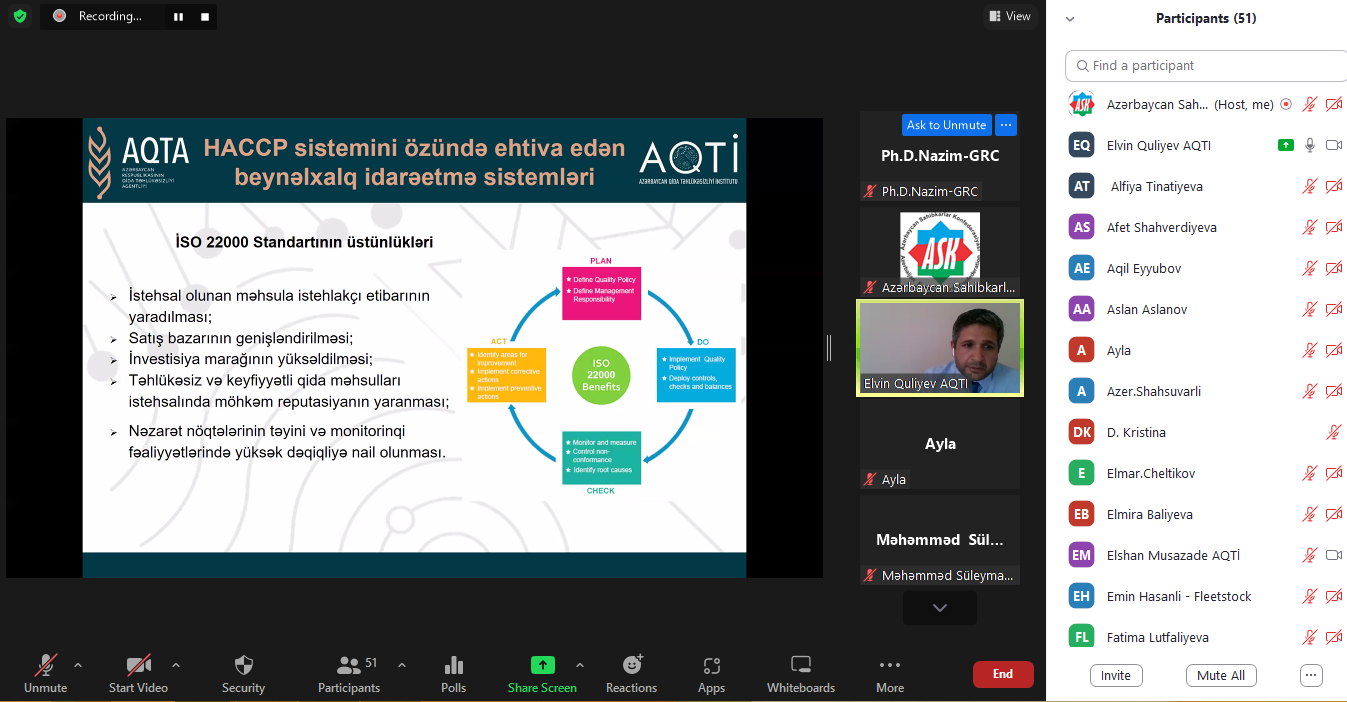Screen dimensions: 1347x702
Task: Click Elvin Quliyev's microphone icon
Action: tap(1309, 145)
